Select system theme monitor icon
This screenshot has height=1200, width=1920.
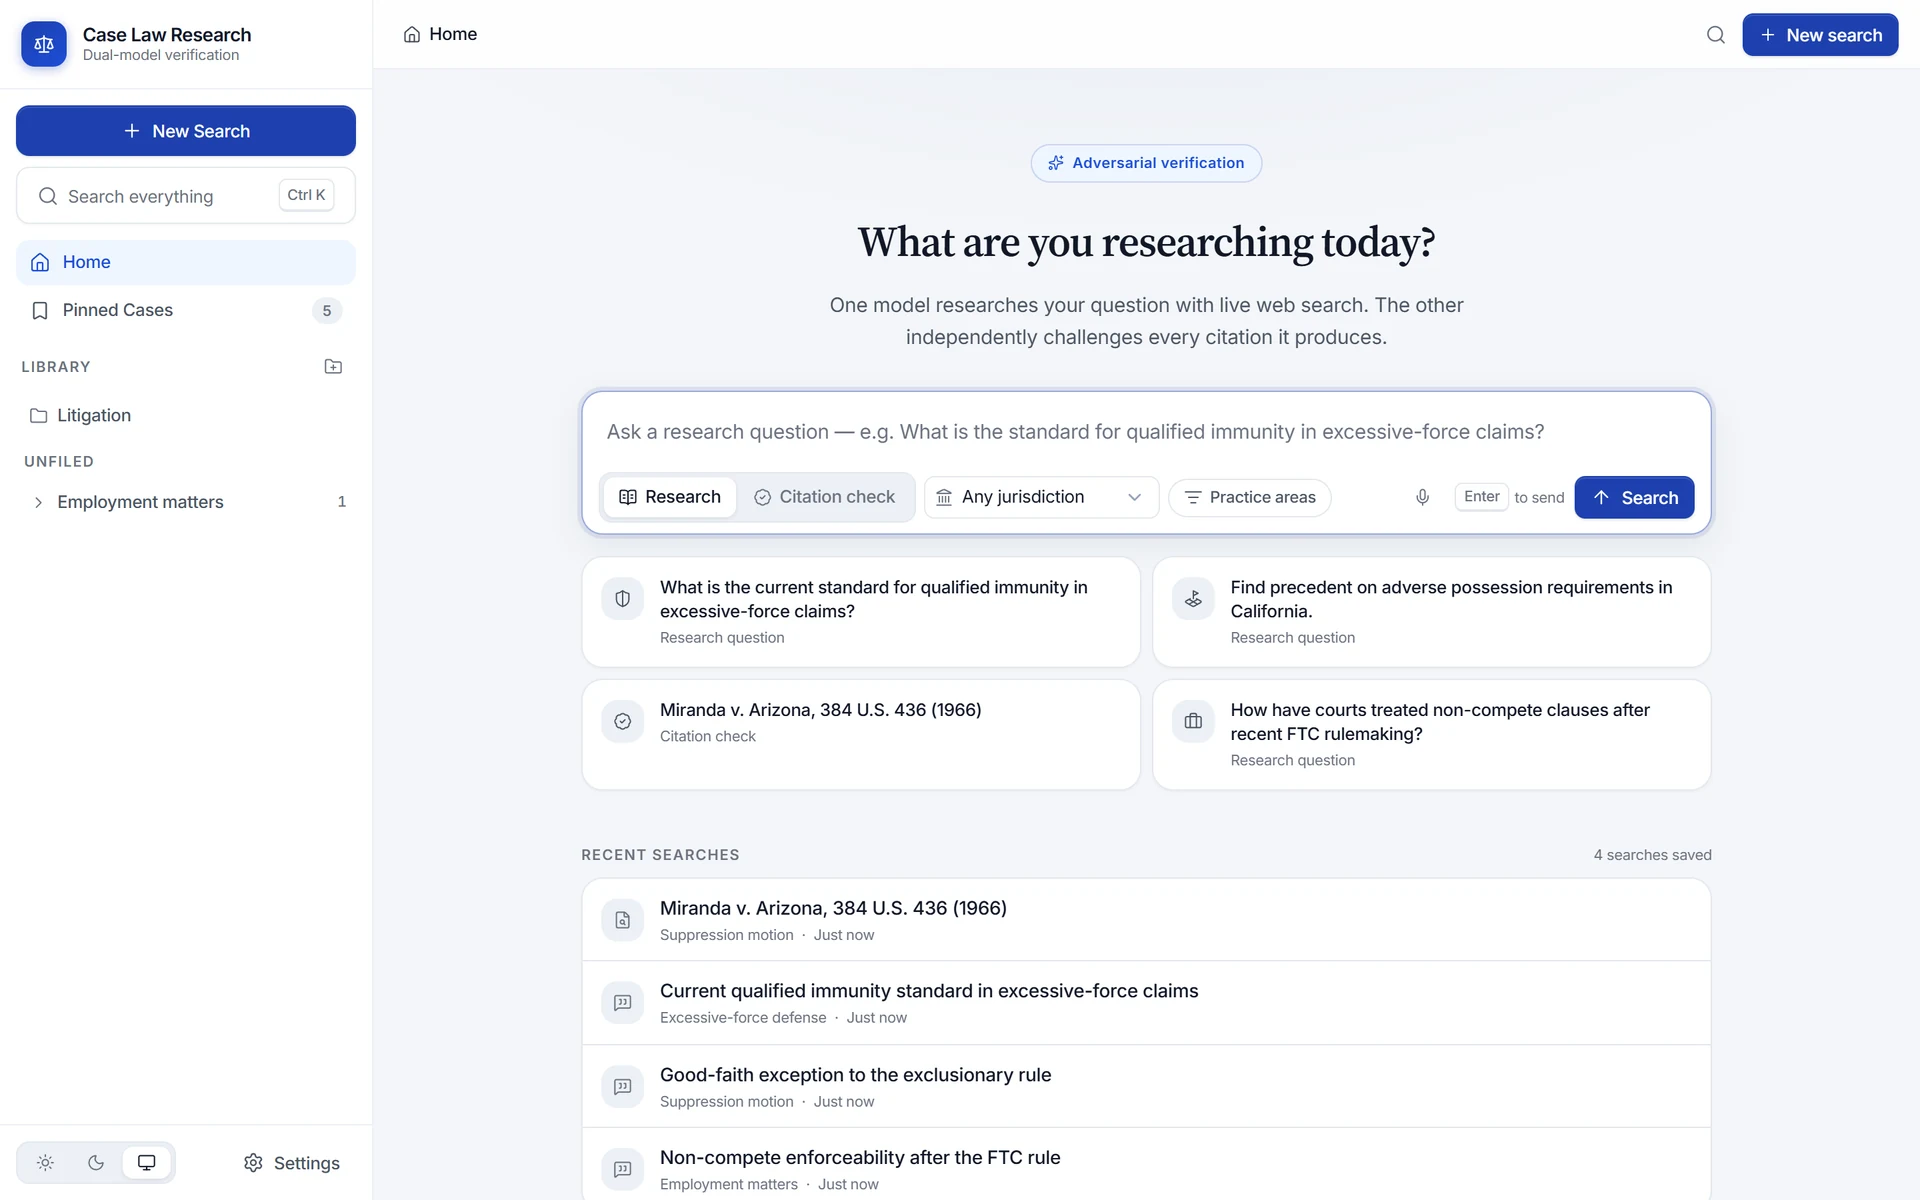click(x=147, y=1162)
